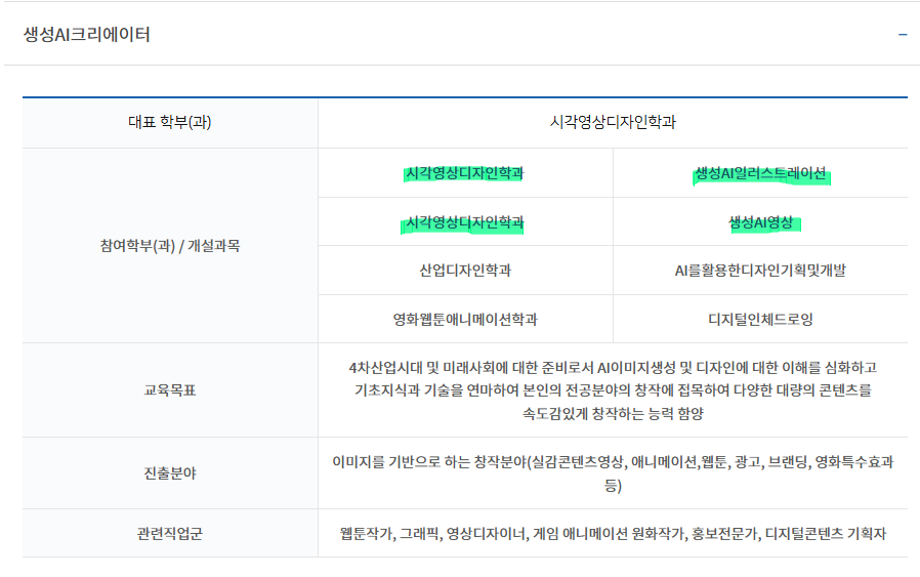Click the 생성AI크리에이터 accordion title
Image resolution: width=920 pixels, height=577 pixels.
click(x=87, y=35)
